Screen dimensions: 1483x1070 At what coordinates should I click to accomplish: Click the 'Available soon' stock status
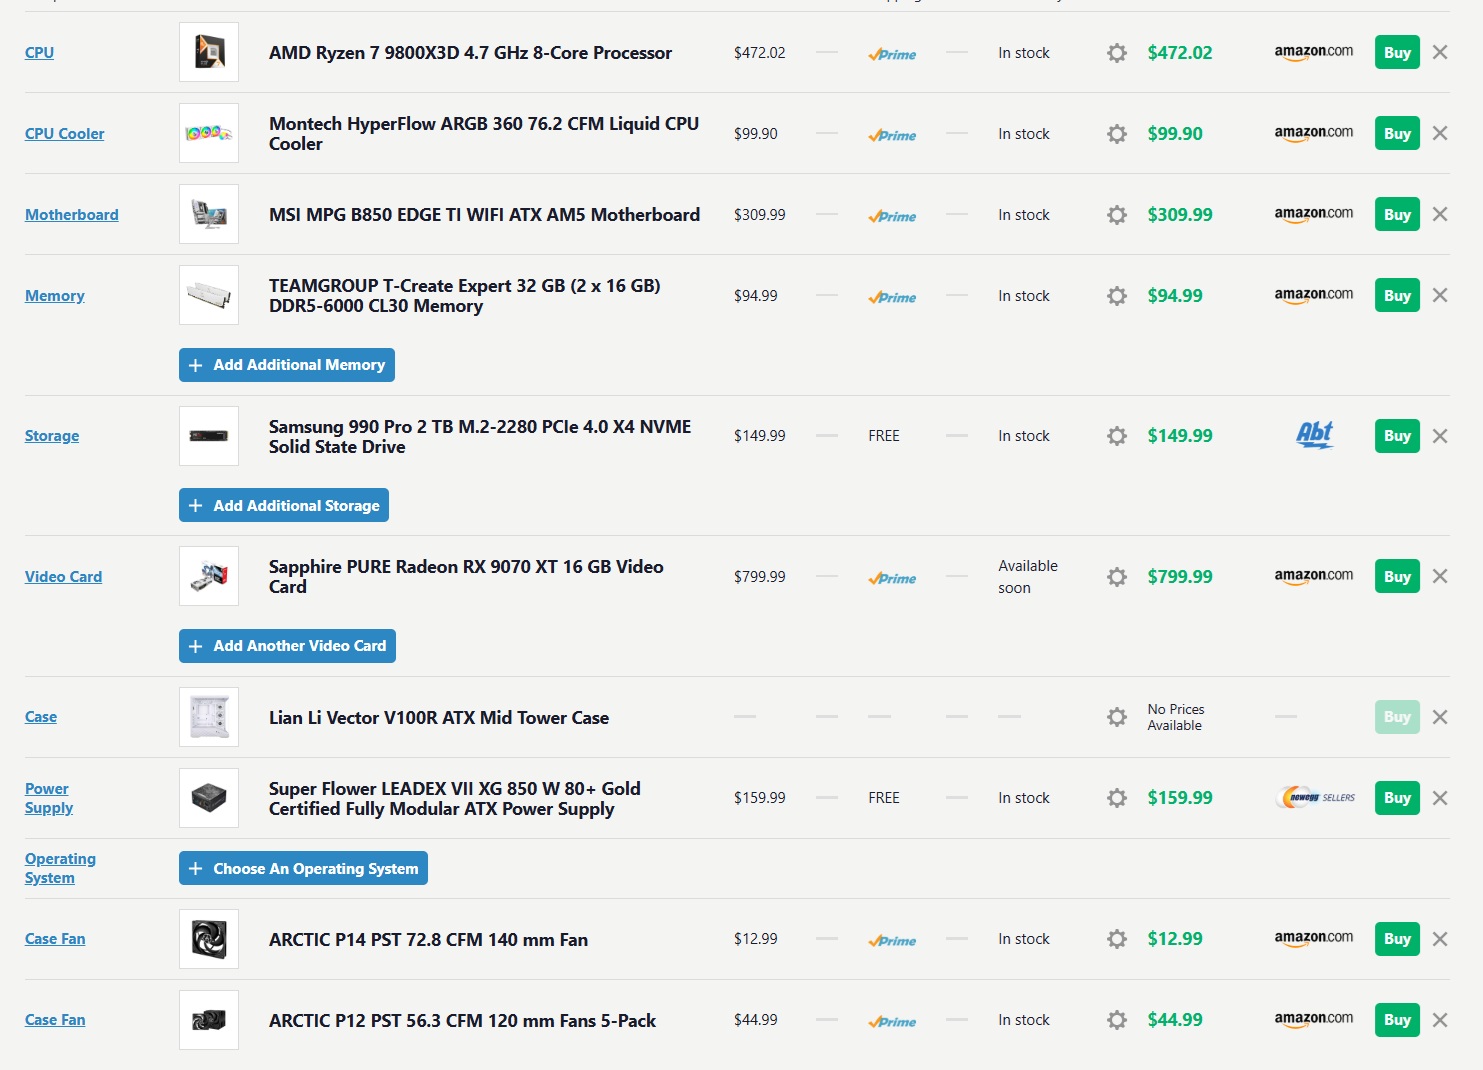pyautogui.click(x=1028, y=577)
